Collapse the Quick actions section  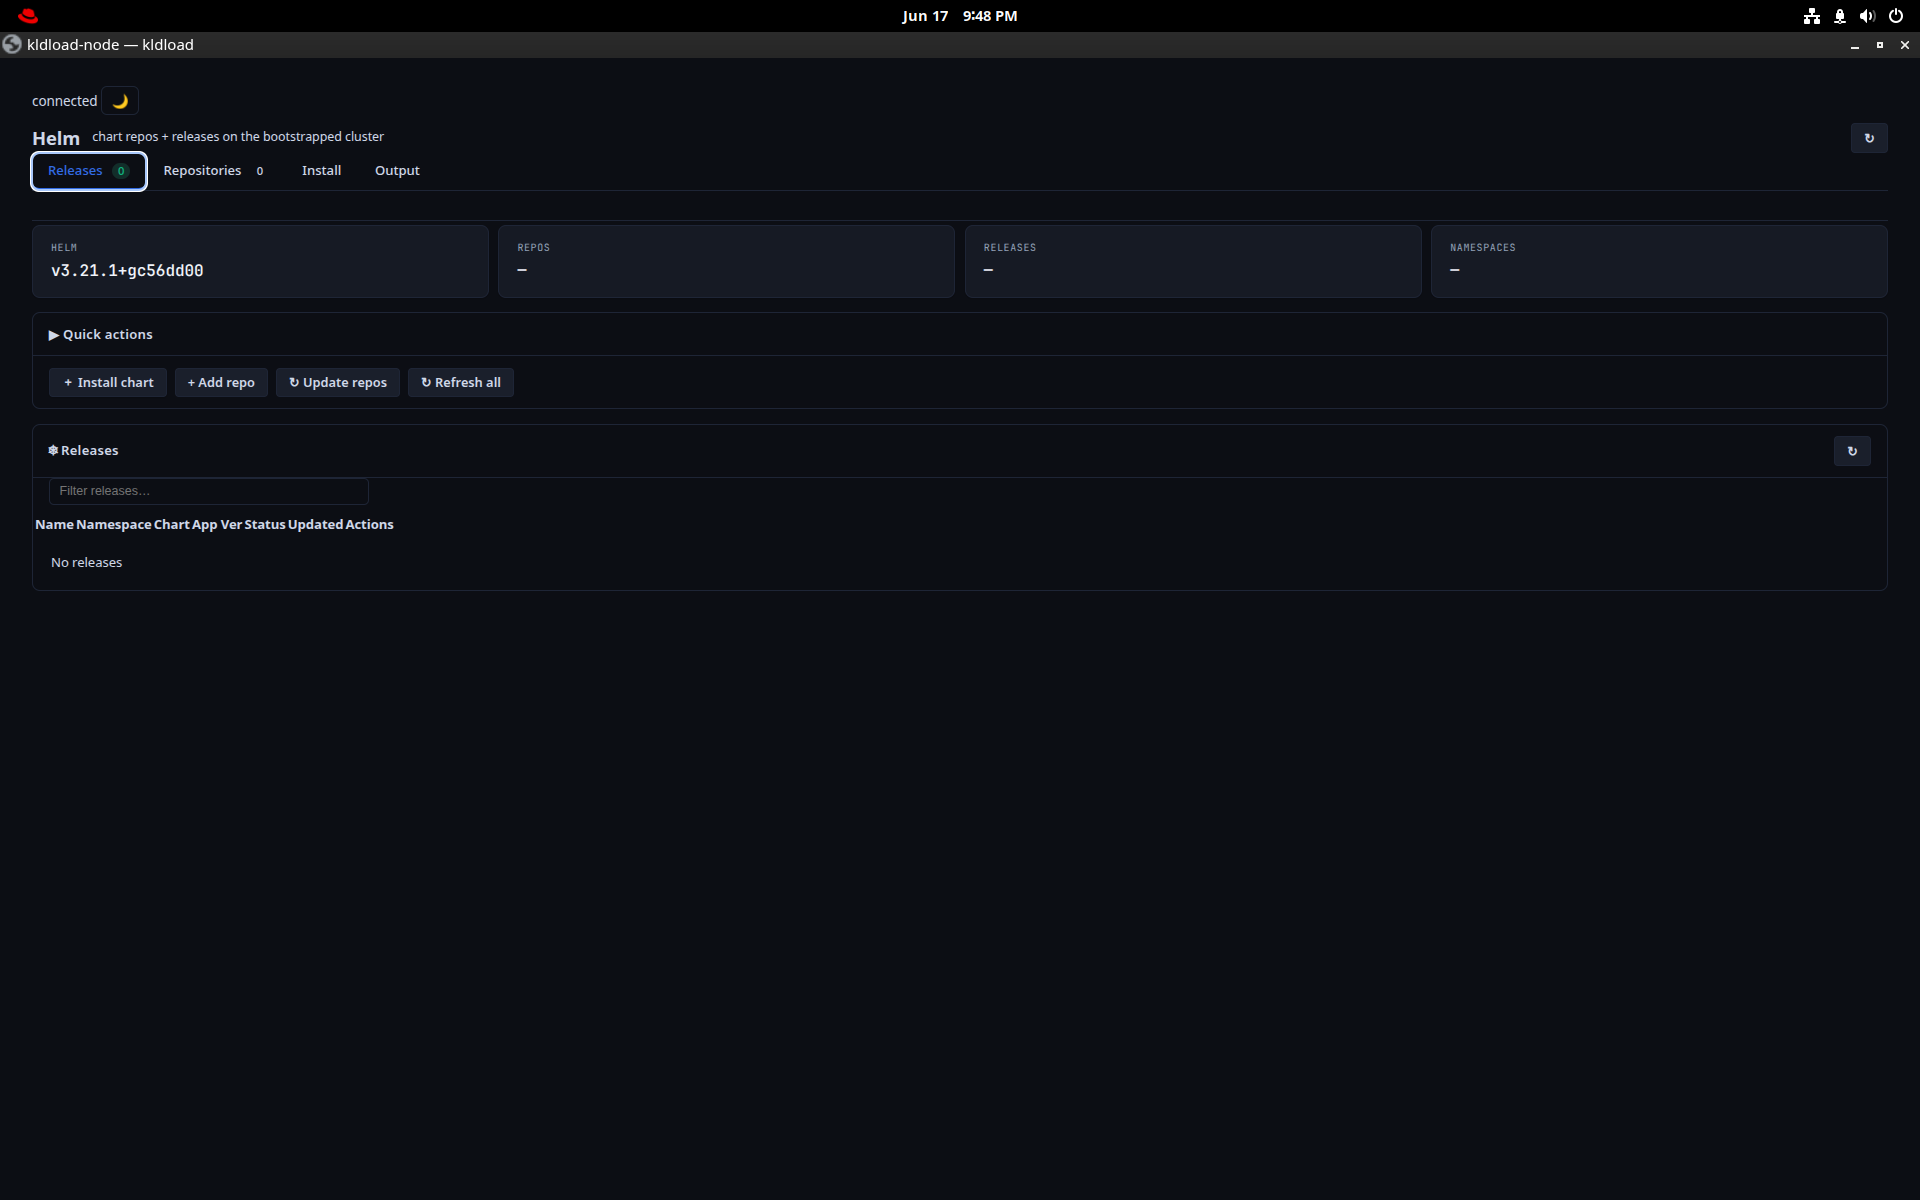coord(100,335)
